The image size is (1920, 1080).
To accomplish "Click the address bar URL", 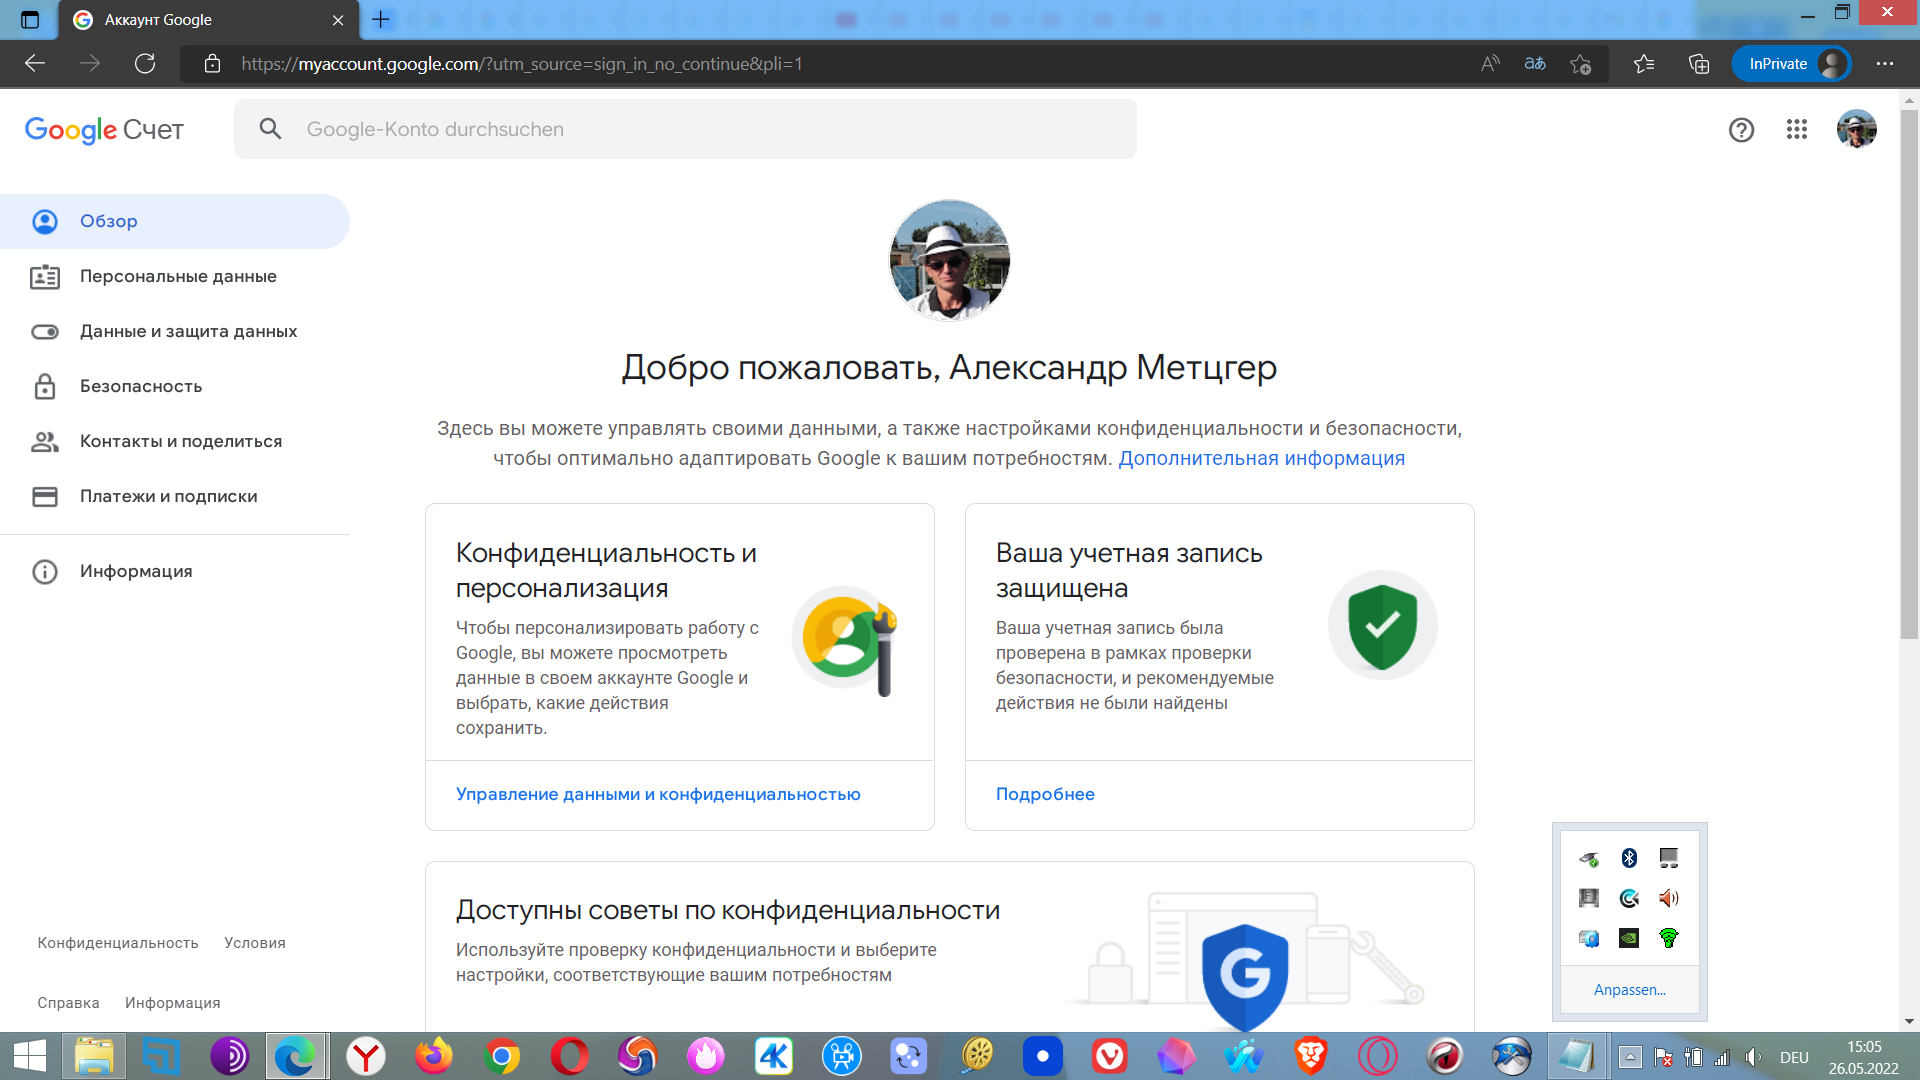I will pyautogui.click(x=522, y=64).
